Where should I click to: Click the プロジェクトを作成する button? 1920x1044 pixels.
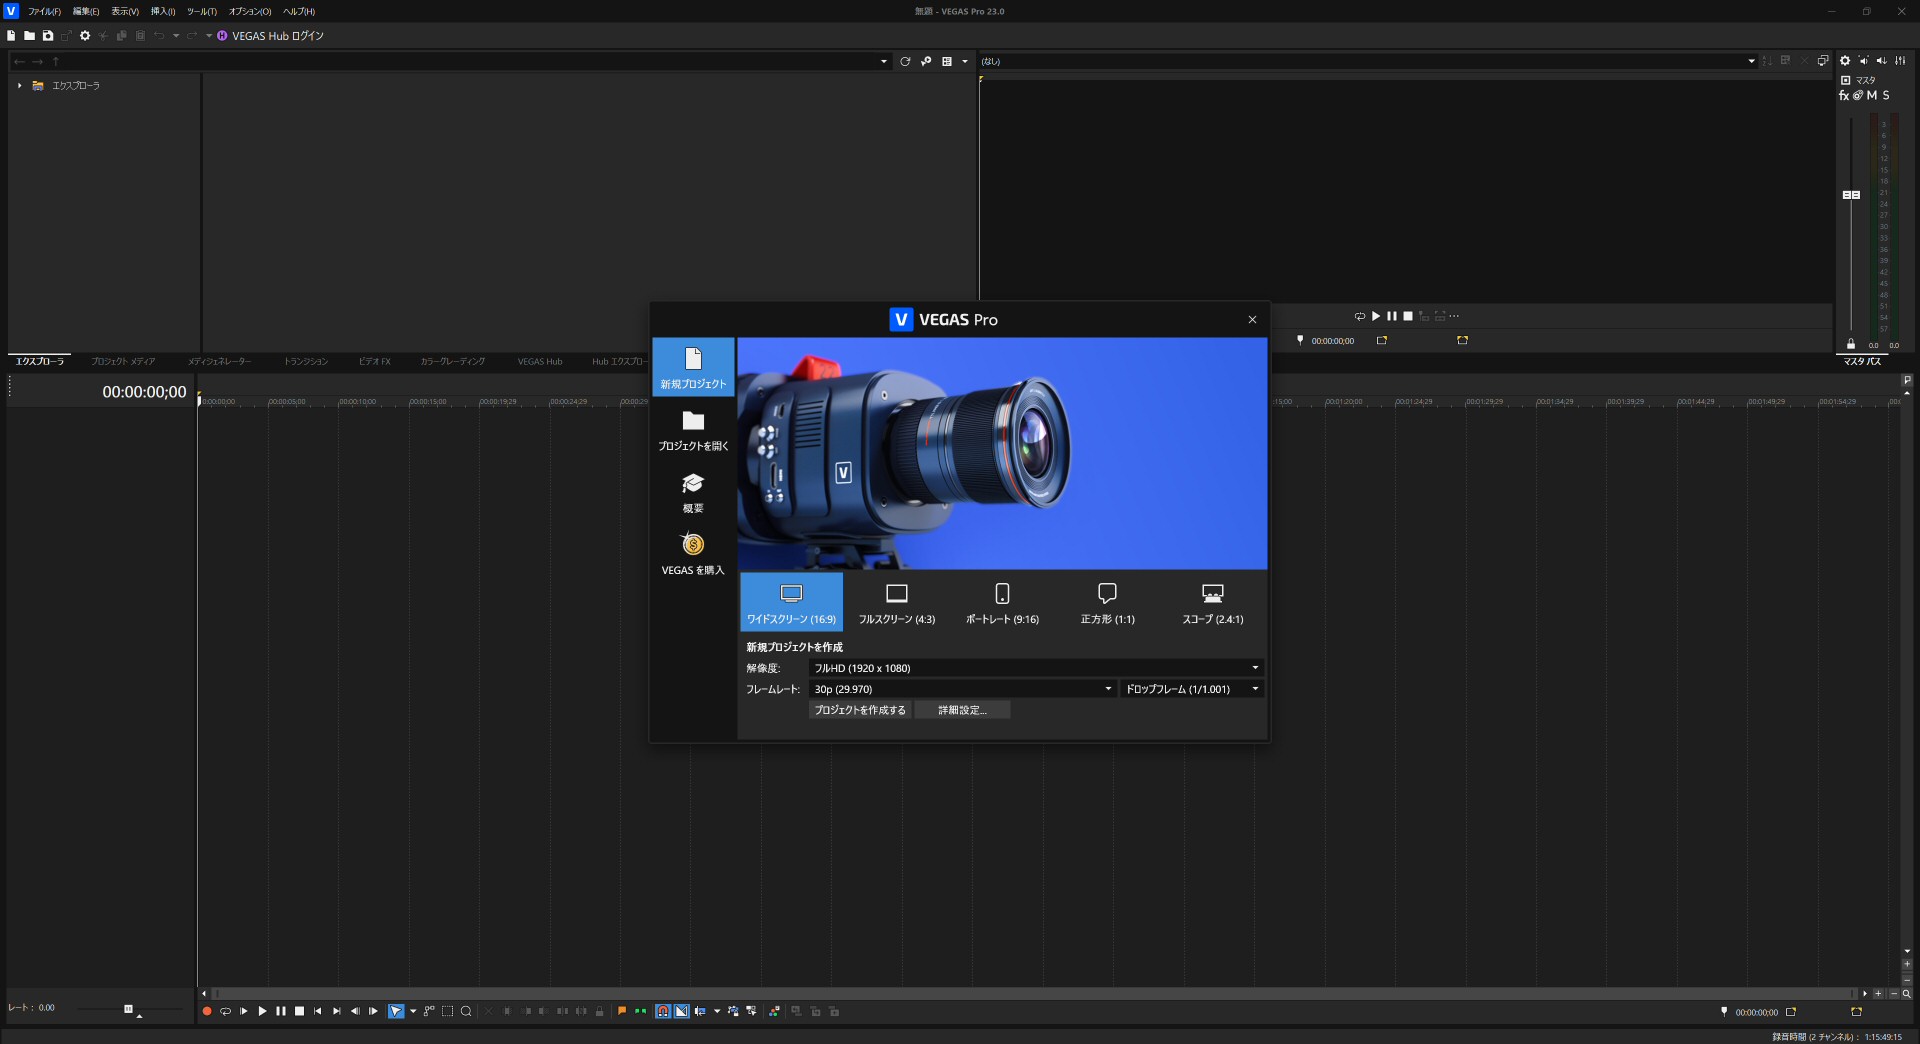(x=860, y=710)
